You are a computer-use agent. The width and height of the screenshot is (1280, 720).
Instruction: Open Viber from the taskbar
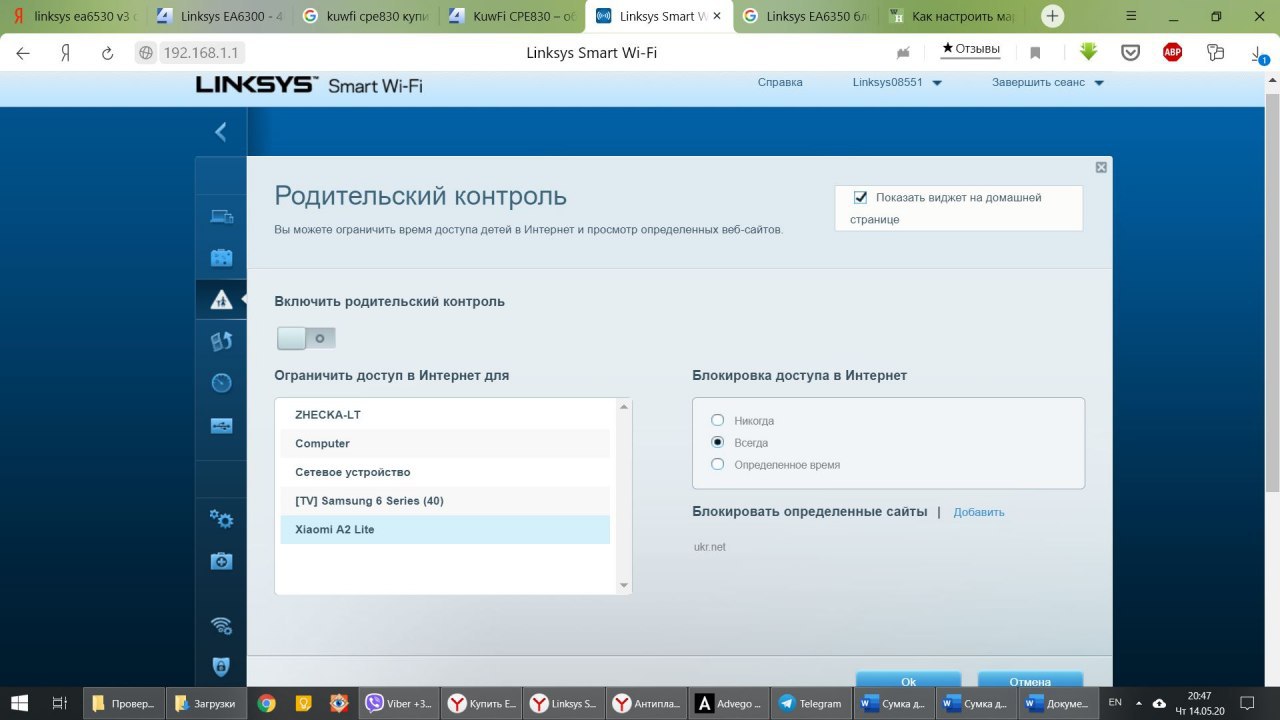(x=400, y=703)
